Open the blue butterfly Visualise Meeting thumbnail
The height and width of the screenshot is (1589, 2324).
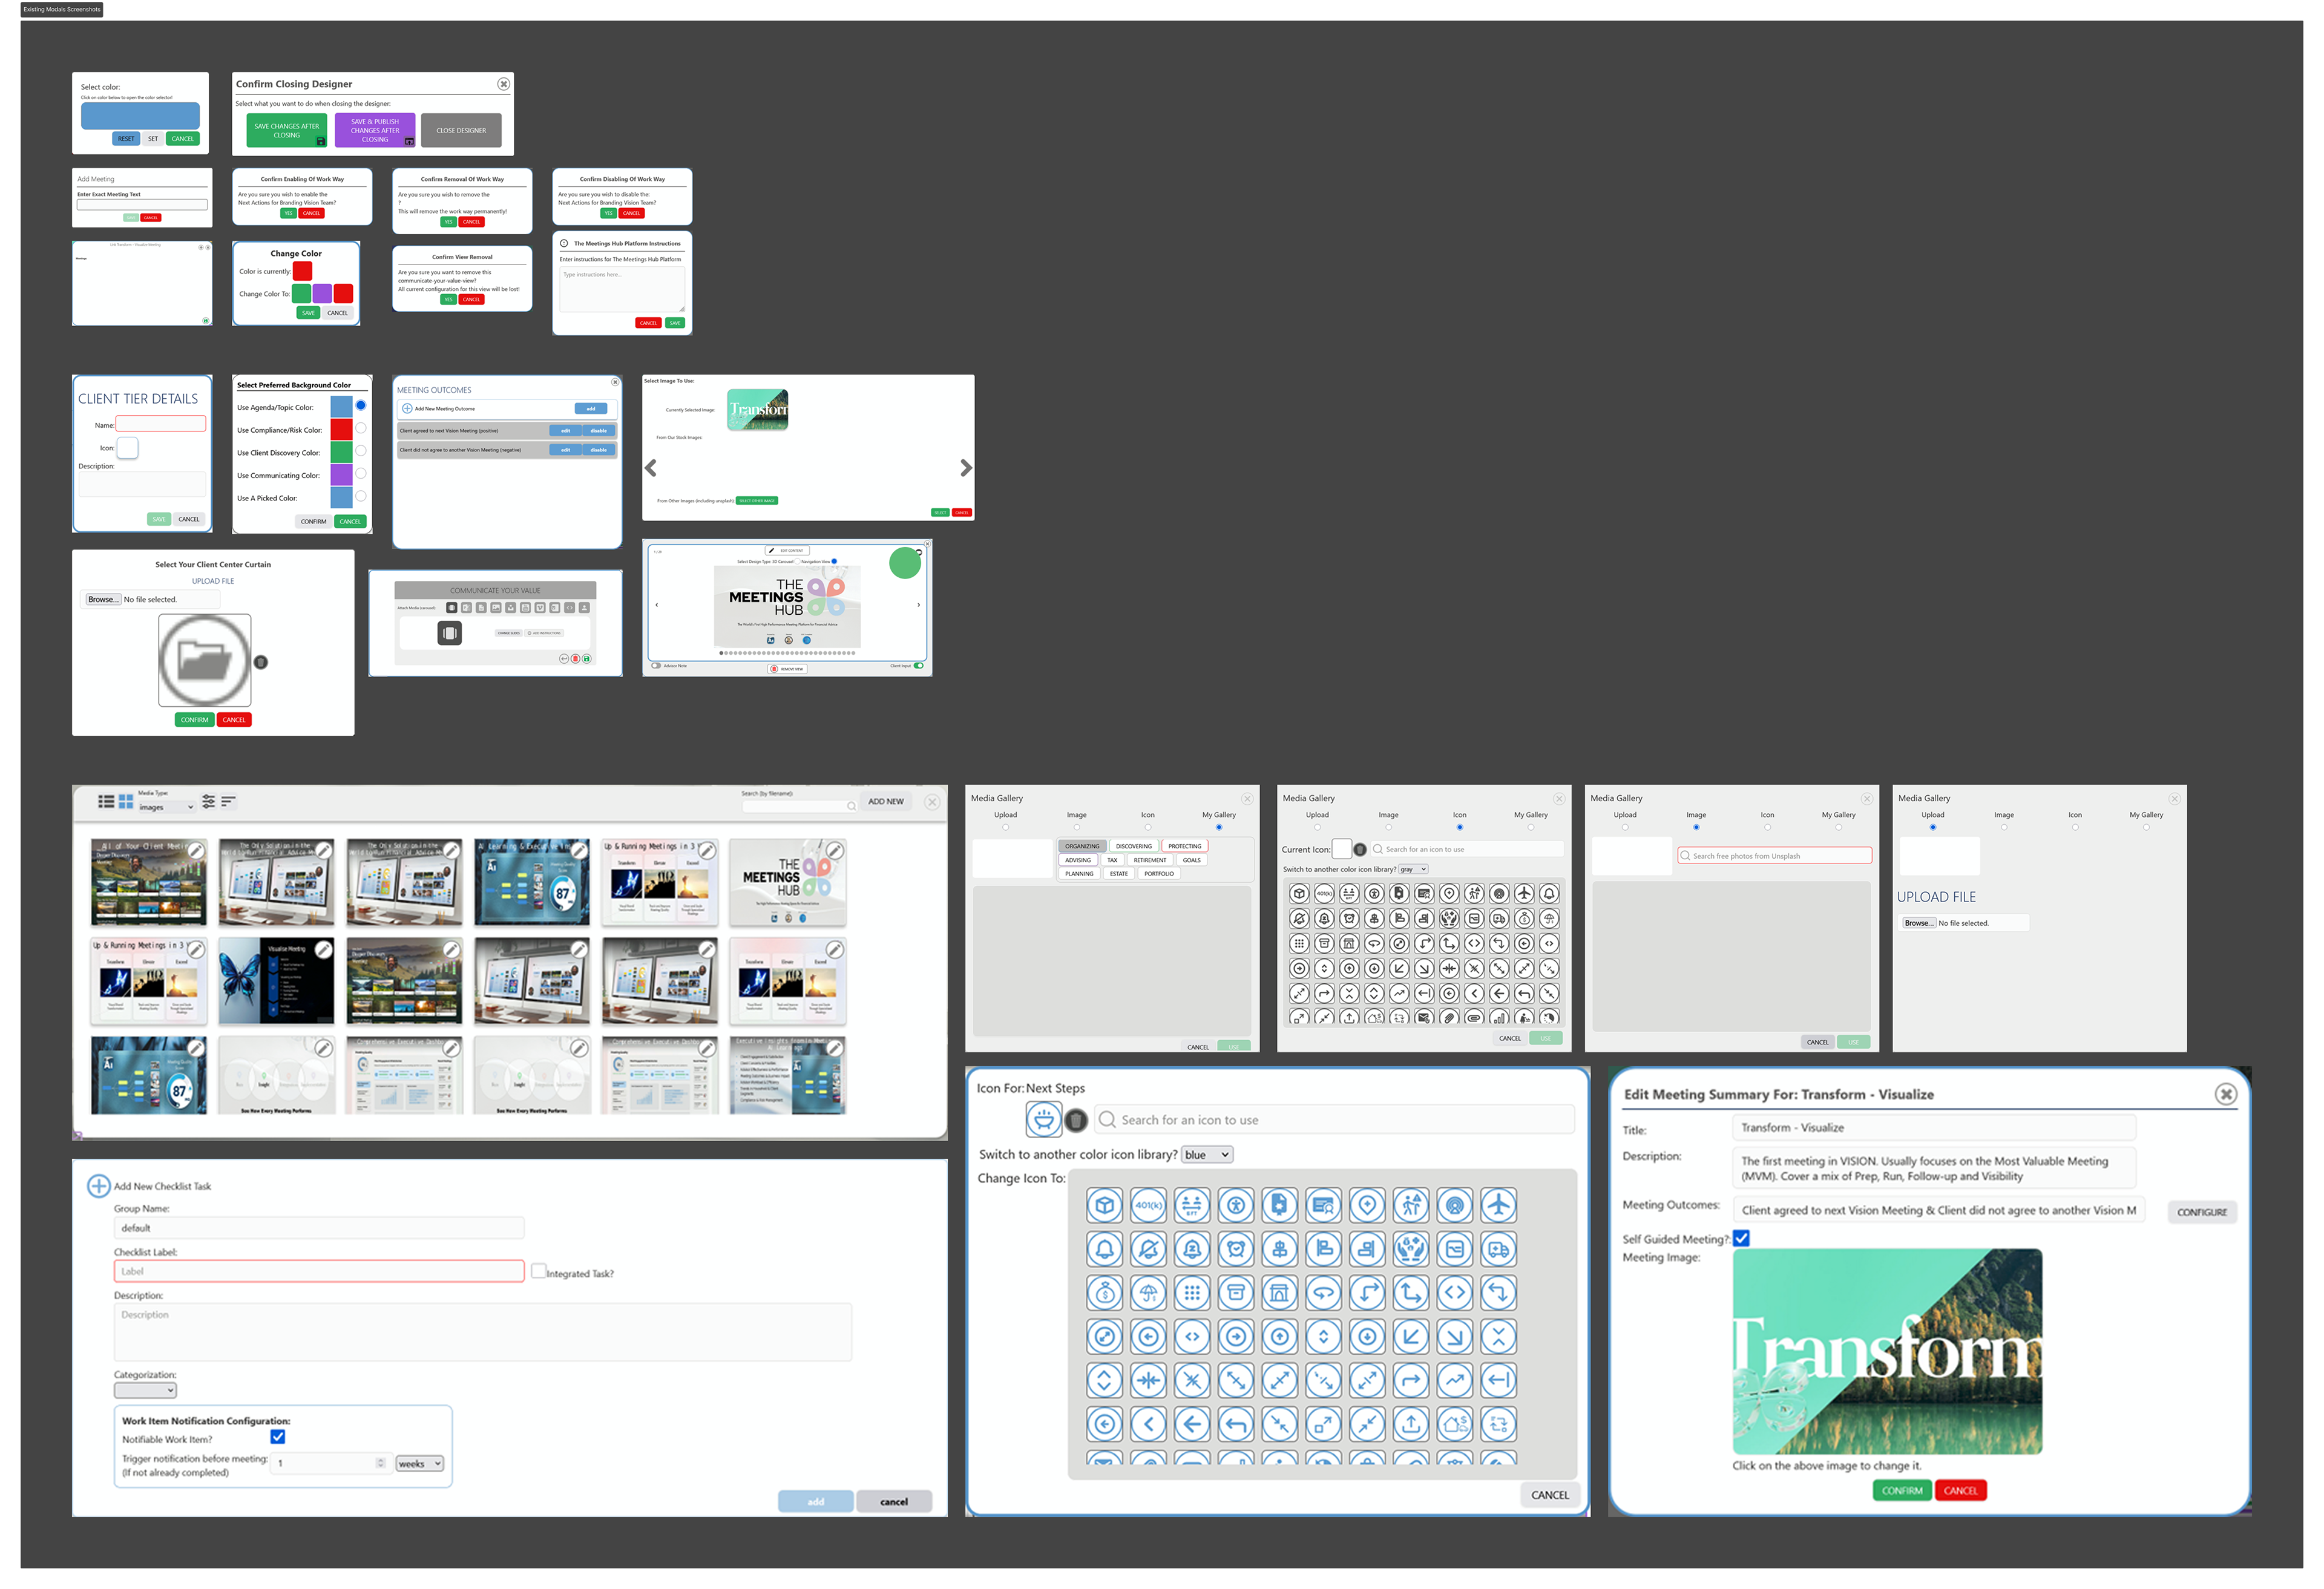coord(276,981)
